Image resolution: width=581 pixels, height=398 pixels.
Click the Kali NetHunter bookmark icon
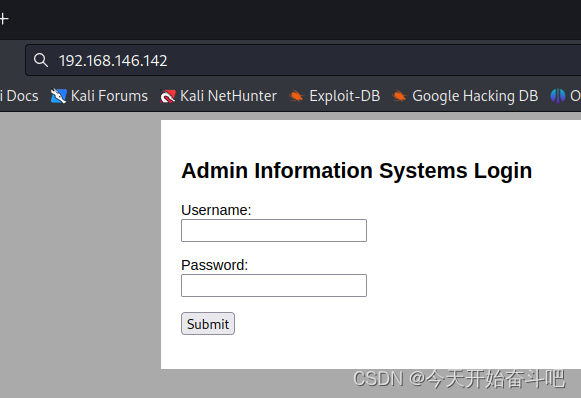click(167, 96)
